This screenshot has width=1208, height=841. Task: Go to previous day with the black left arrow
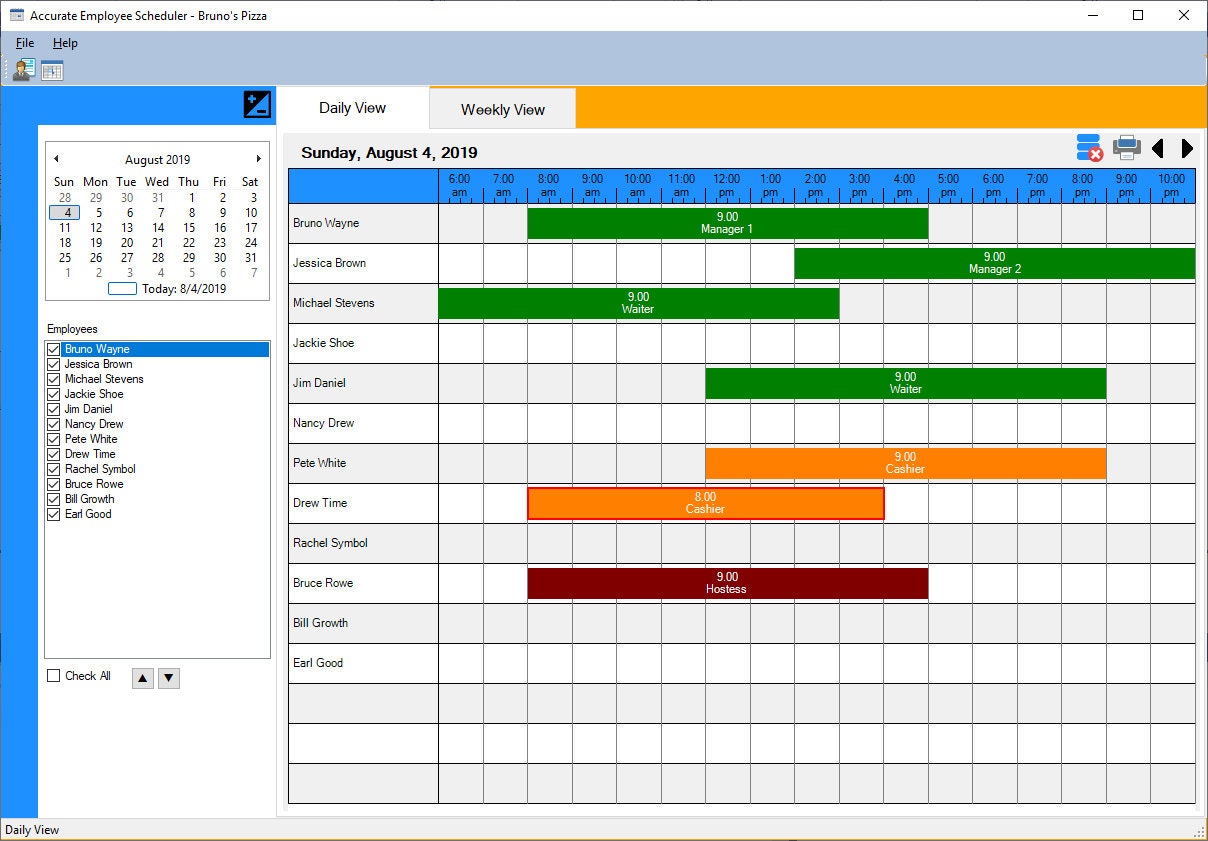tap(1157, 148)
